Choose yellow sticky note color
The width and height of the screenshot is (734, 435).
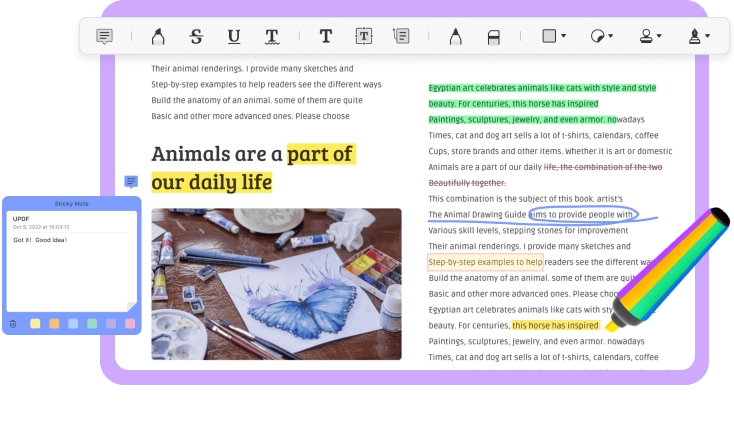coord(36,323)
